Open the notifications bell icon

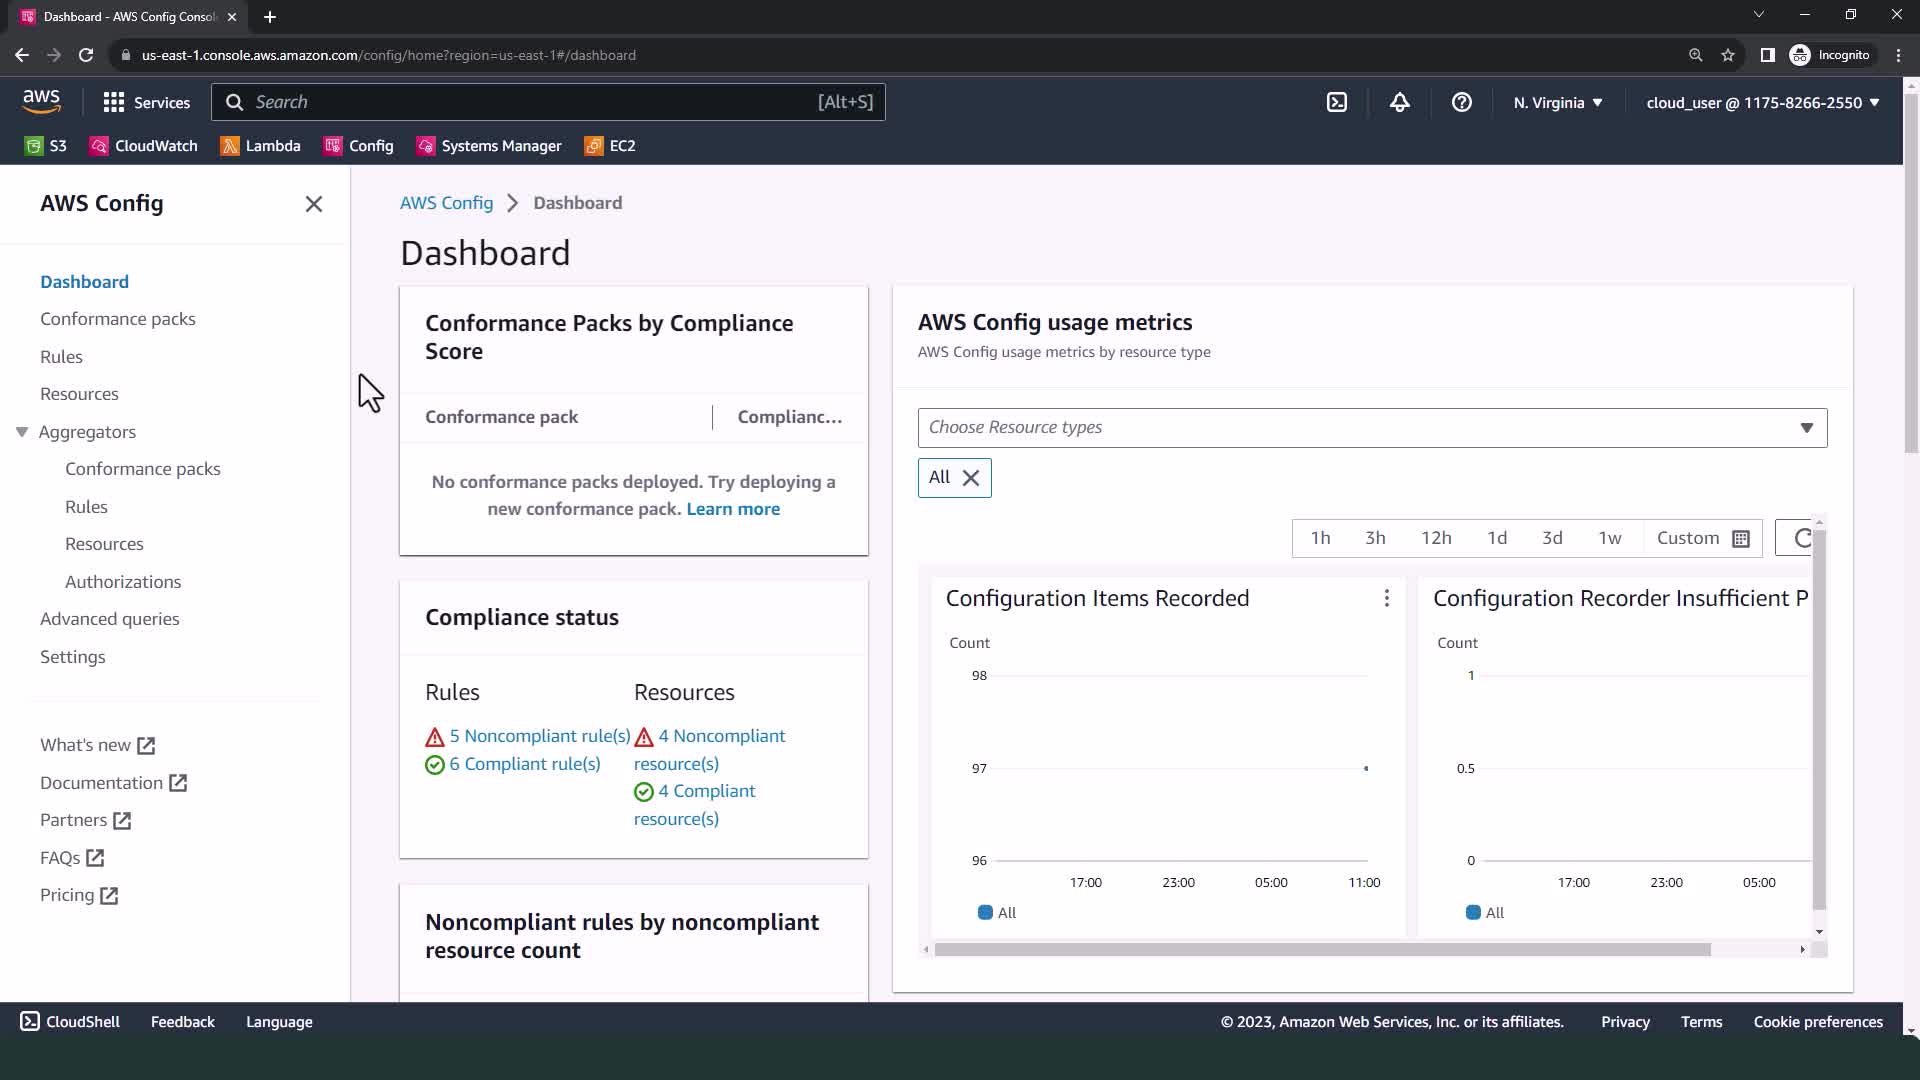[x=1399, y=102]
